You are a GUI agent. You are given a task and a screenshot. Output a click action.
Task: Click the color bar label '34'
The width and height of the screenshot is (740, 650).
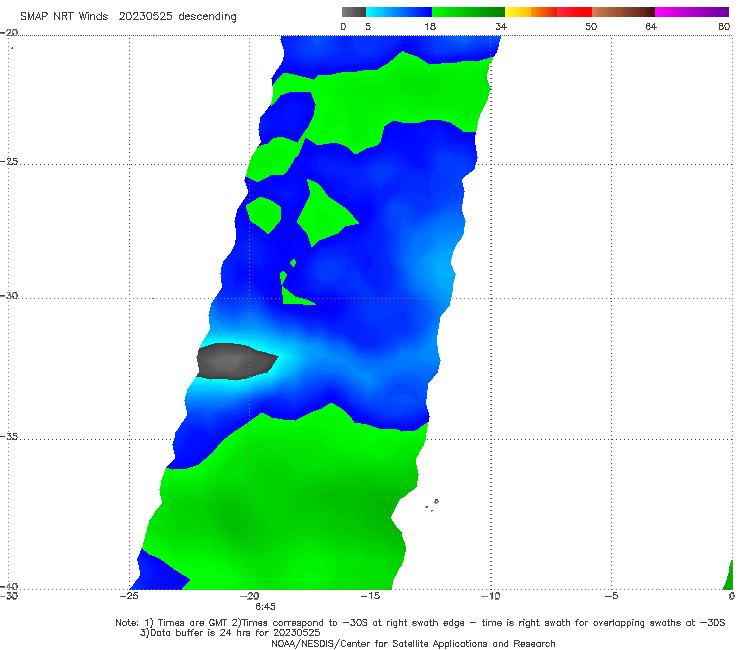(501, 27)
